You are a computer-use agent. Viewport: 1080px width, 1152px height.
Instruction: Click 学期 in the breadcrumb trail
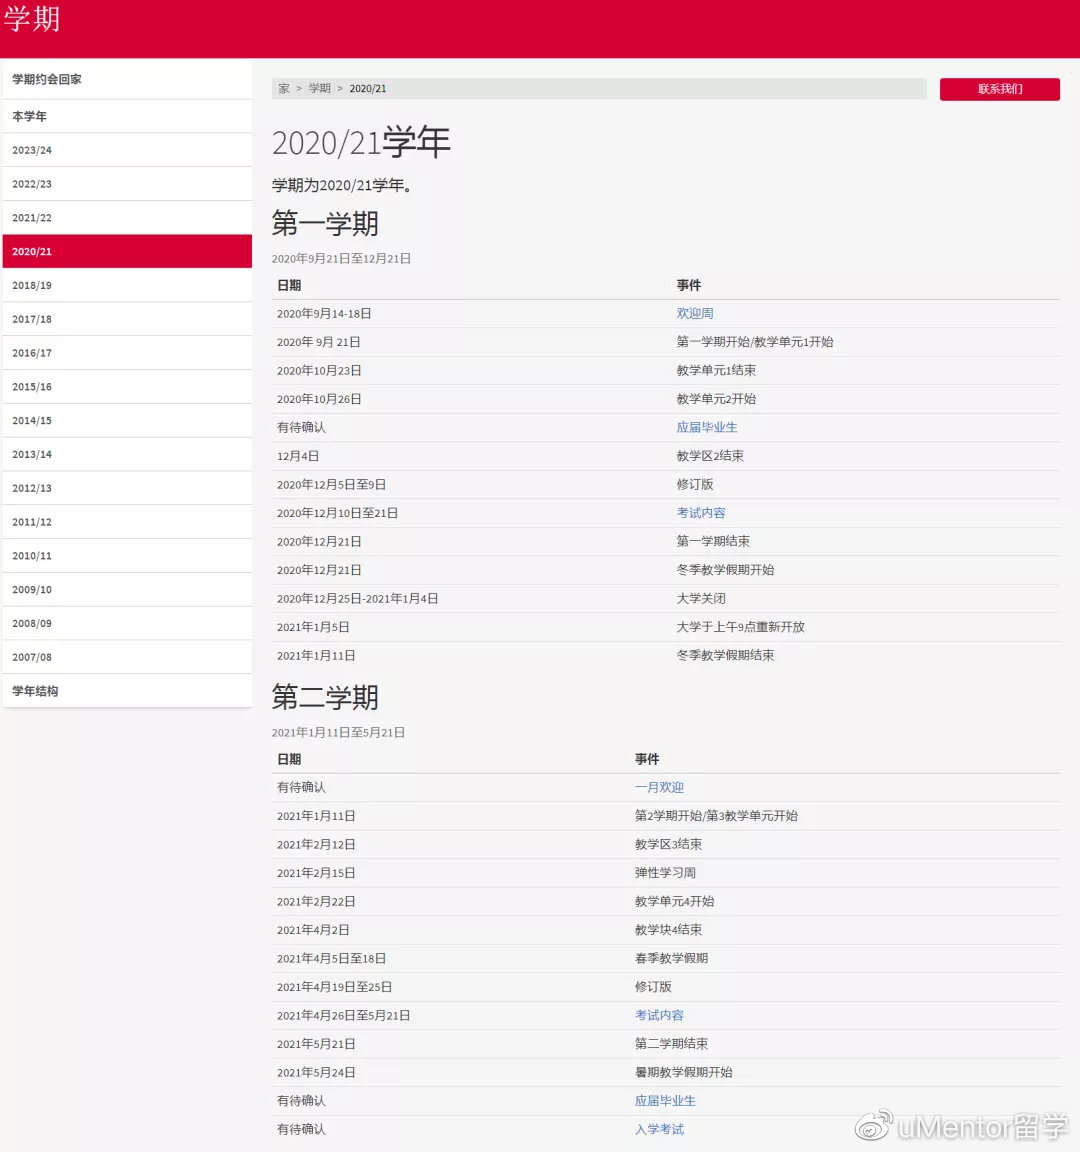[320, 88]
